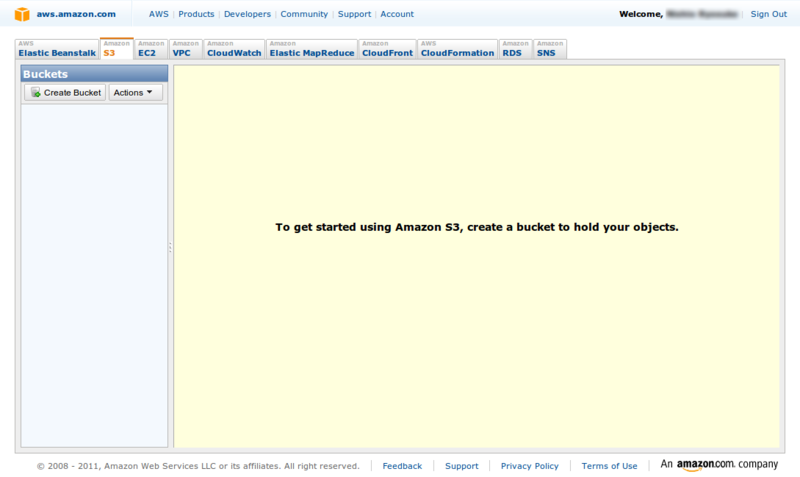Switch to the CloudFront tab

(387, 49)
